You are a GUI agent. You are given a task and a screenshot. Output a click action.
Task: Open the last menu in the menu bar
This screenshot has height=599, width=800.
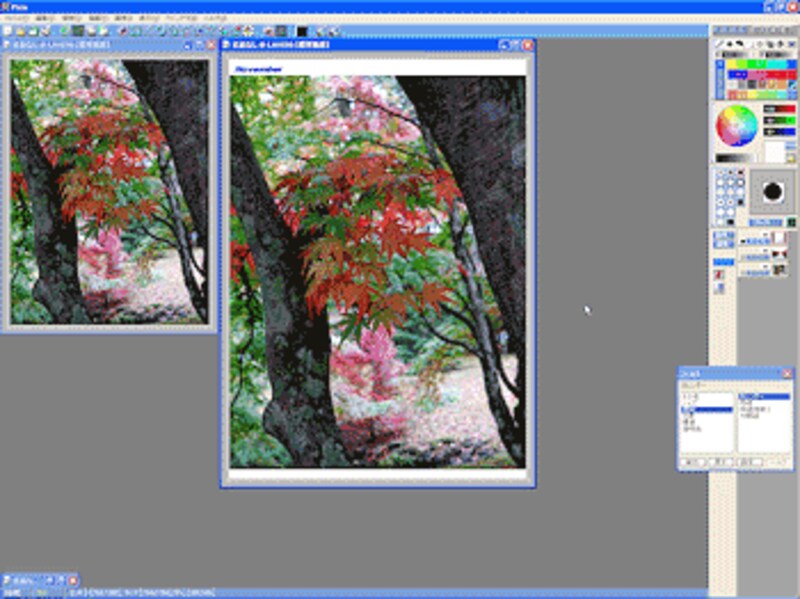point(215,18)
